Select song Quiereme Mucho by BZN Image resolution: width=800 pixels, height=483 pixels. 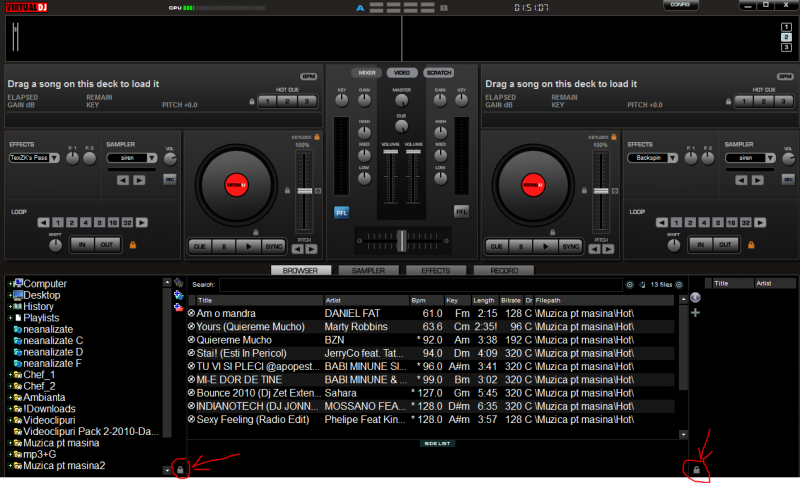tap(431, 340)
